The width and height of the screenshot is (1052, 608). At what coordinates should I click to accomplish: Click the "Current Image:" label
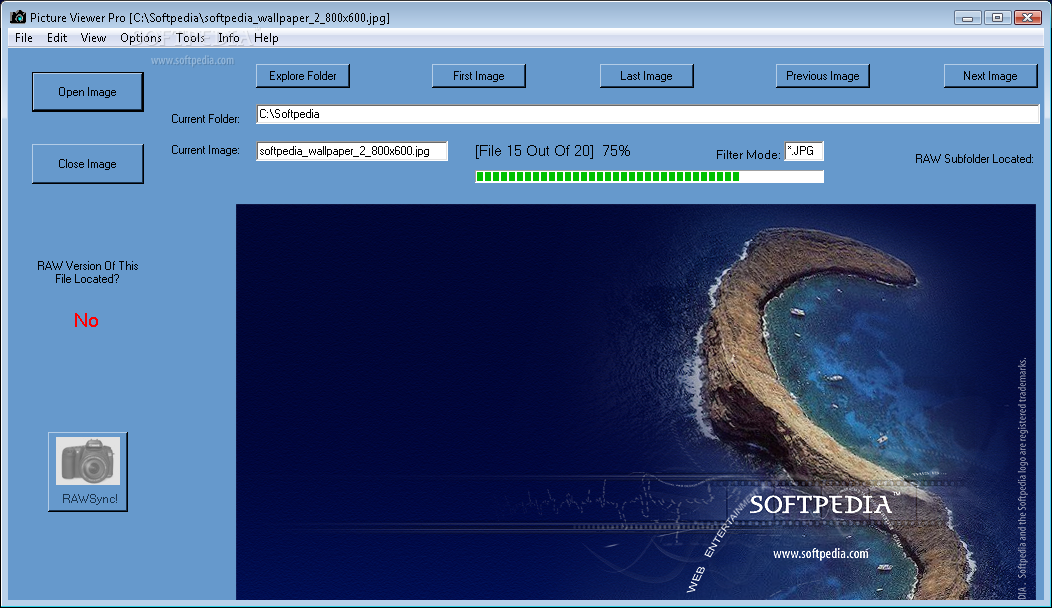205,150
